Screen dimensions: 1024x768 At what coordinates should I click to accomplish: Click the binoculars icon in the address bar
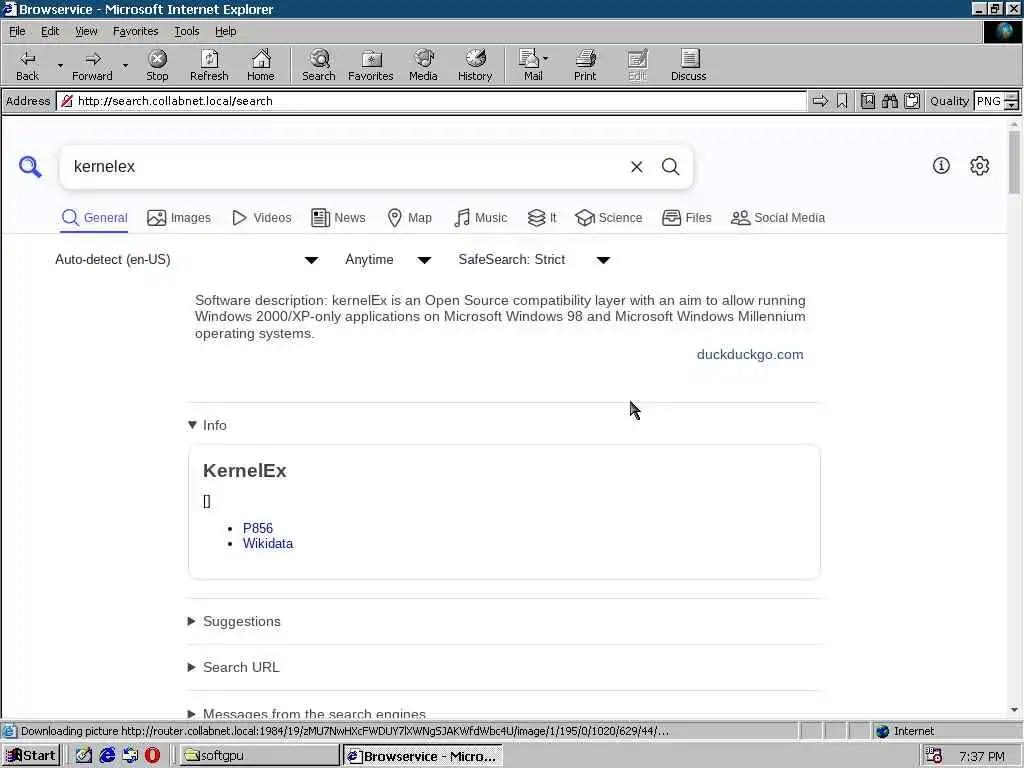[889, 101]
